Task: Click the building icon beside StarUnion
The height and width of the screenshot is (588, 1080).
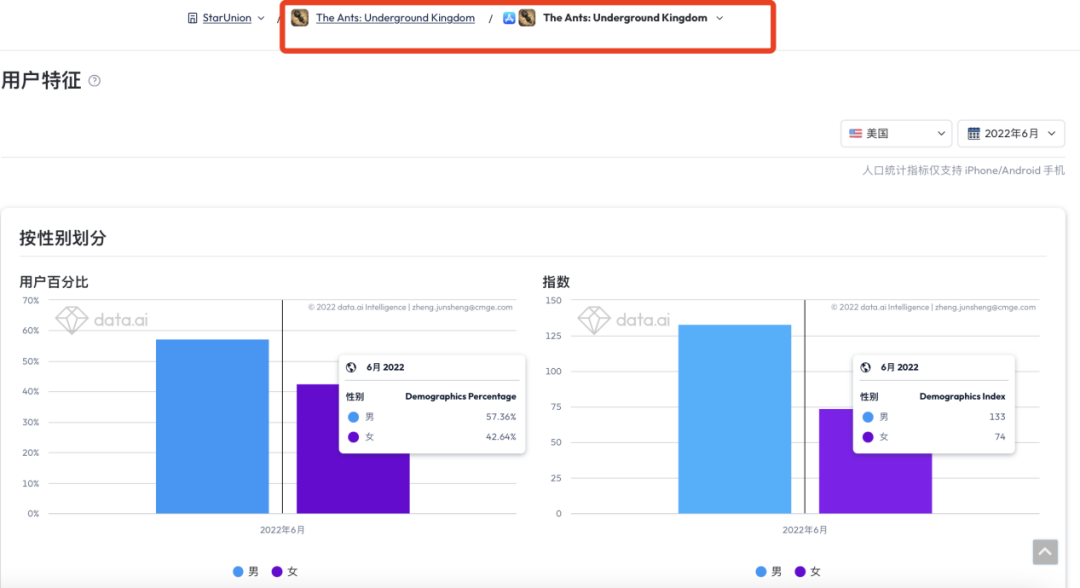Action: click(x=192, y=18)
